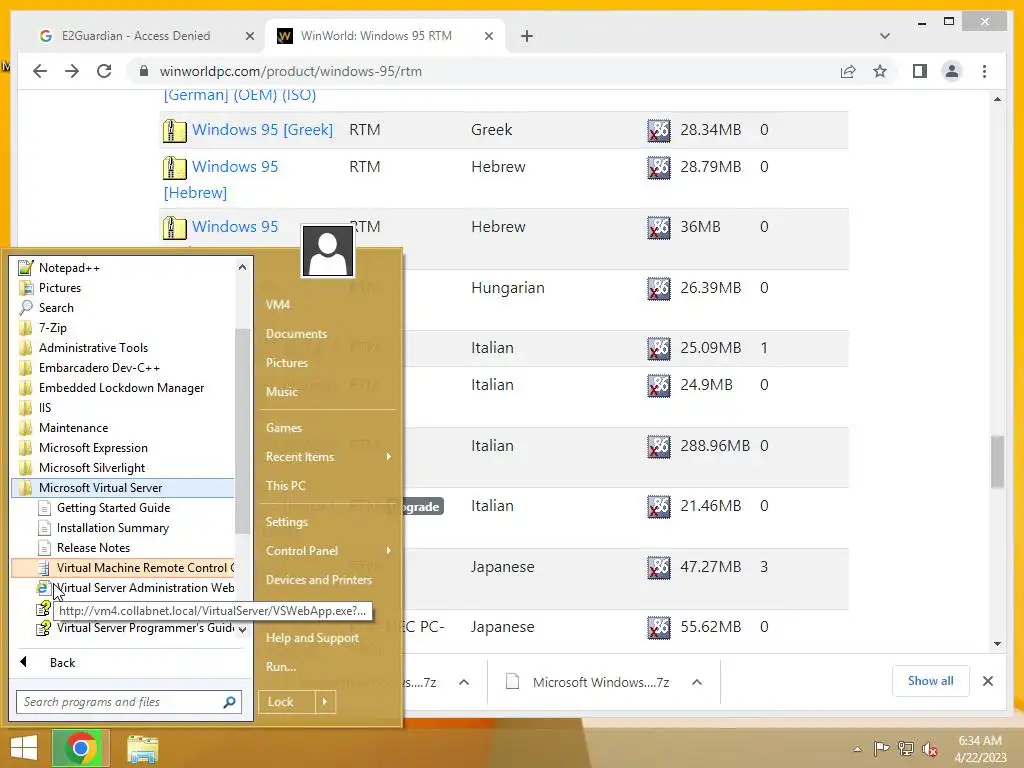This screenshot has height=768, width=1024.
Task: Switch to WinWorld: Windows 95 RTM tab
Action: pos(376,36)
